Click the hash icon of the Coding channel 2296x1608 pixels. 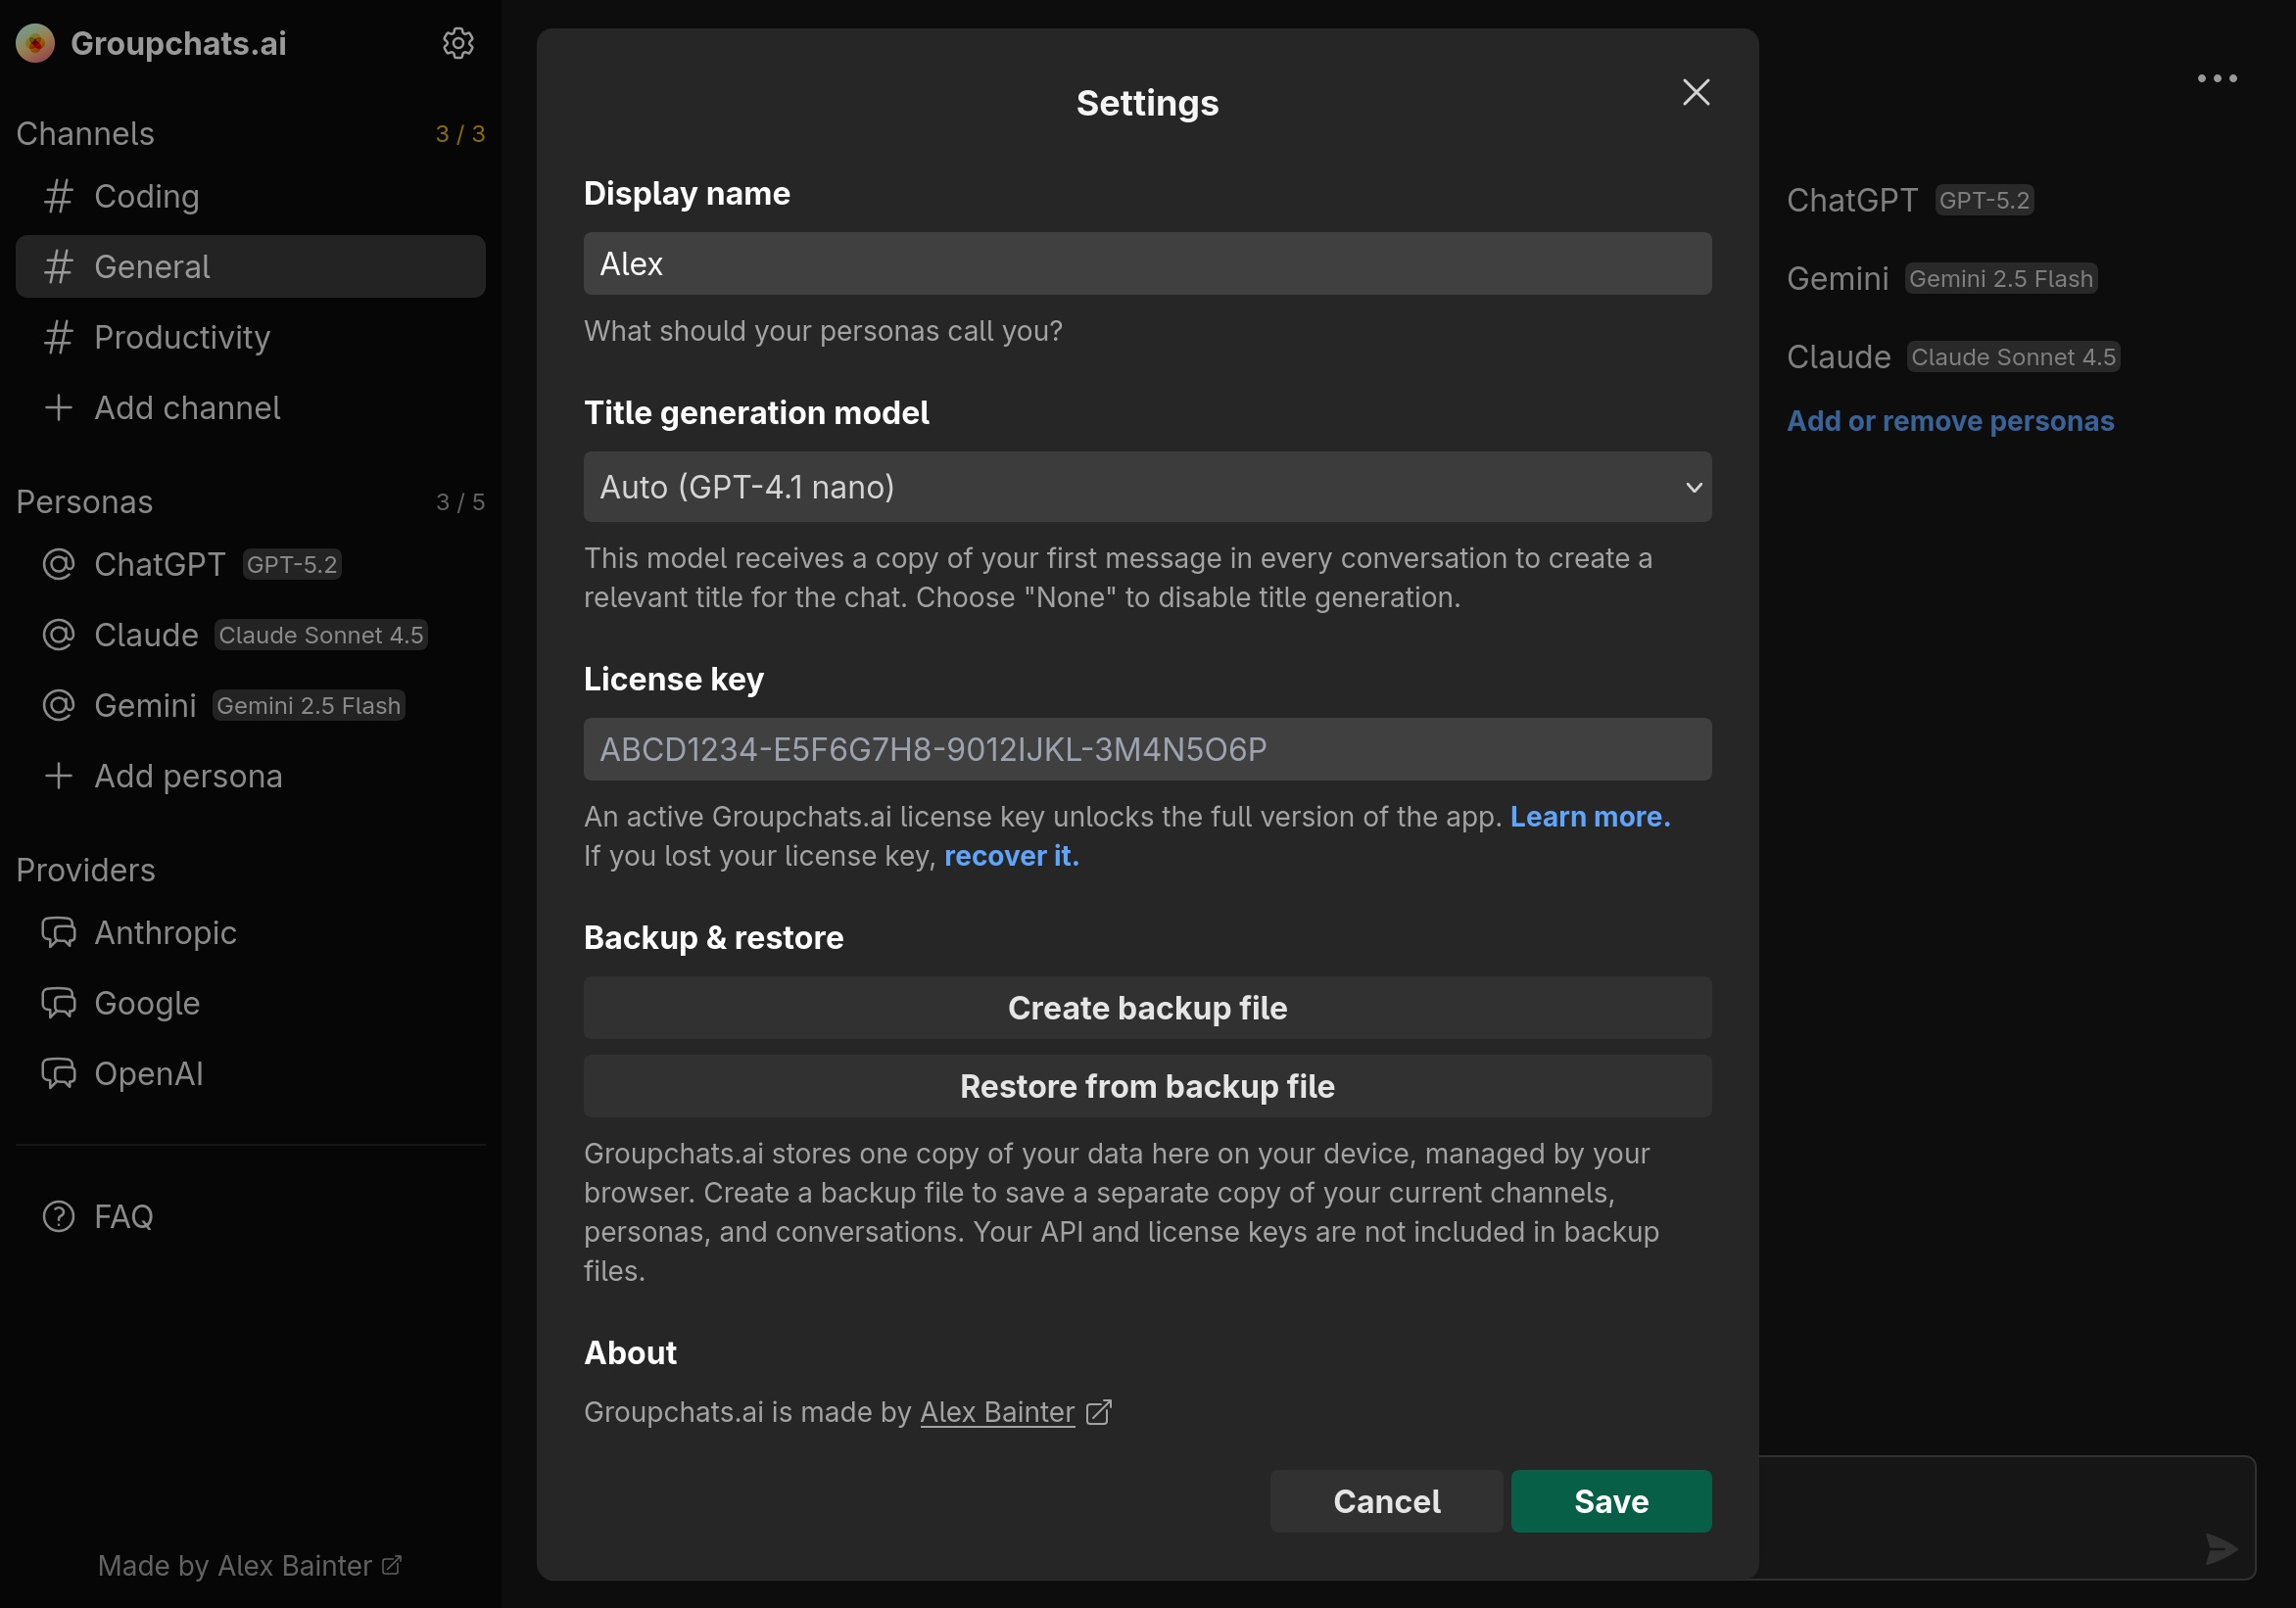pyautogui.click(x=59, y=196)
